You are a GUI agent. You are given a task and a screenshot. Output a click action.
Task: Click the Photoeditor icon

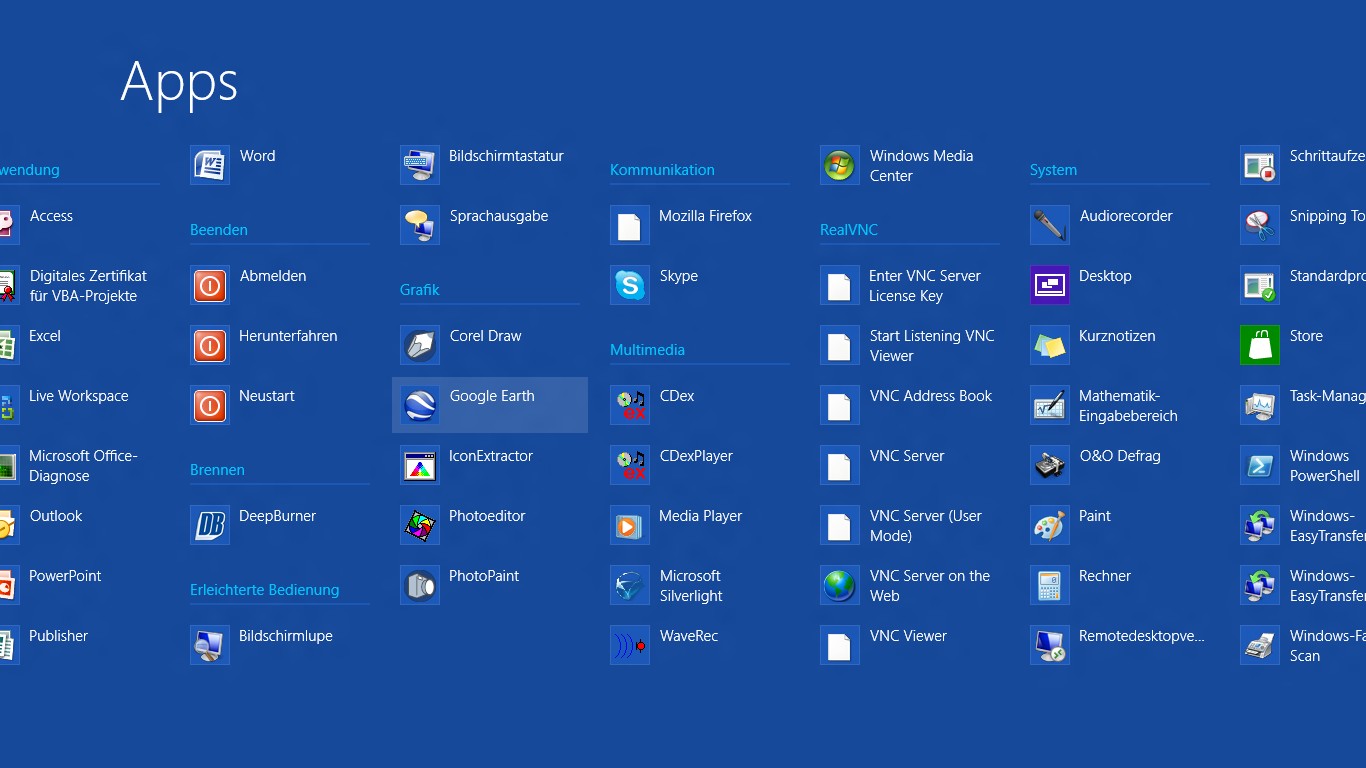420,525
